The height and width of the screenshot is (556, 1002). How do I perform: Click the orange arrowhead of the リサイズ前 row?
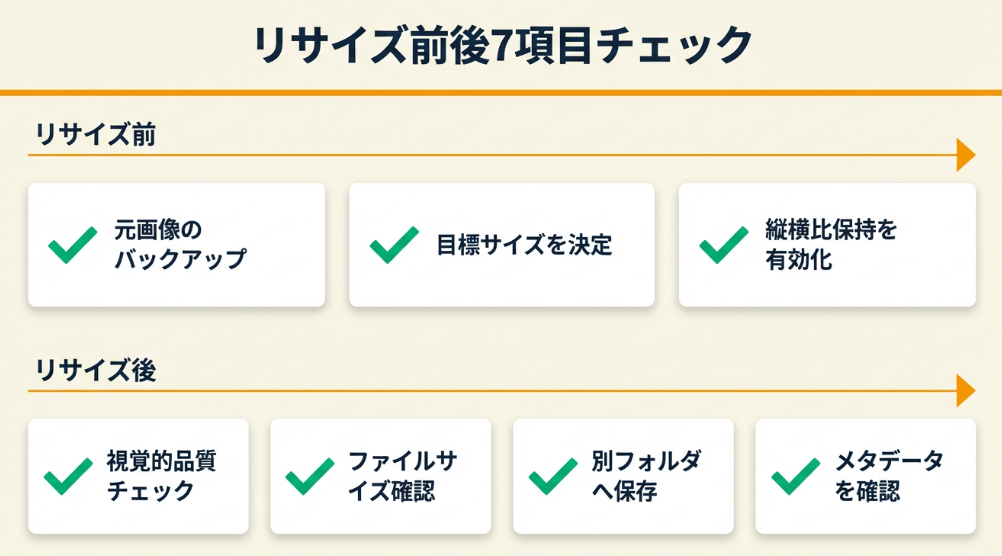[965, 155]
